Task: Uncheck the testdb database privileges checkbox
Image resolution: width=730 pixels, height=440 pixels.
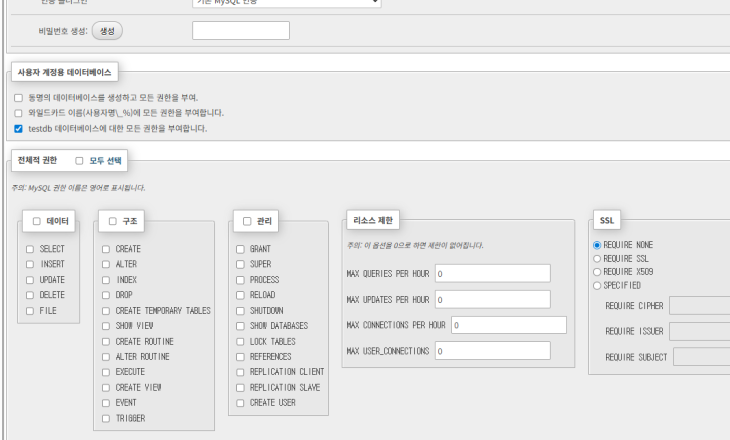Action: pyautogui.click(x=18, y=128)
